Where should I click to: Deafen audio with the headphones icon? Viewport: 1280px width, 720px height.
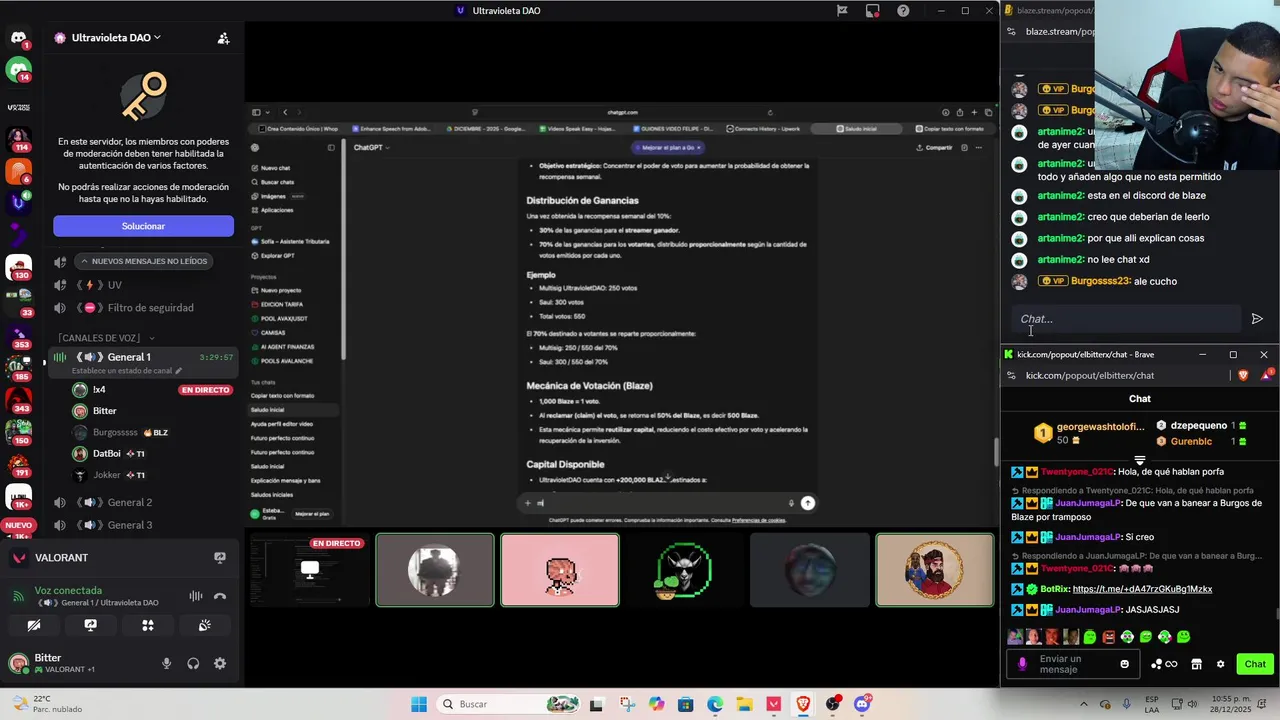193,663
